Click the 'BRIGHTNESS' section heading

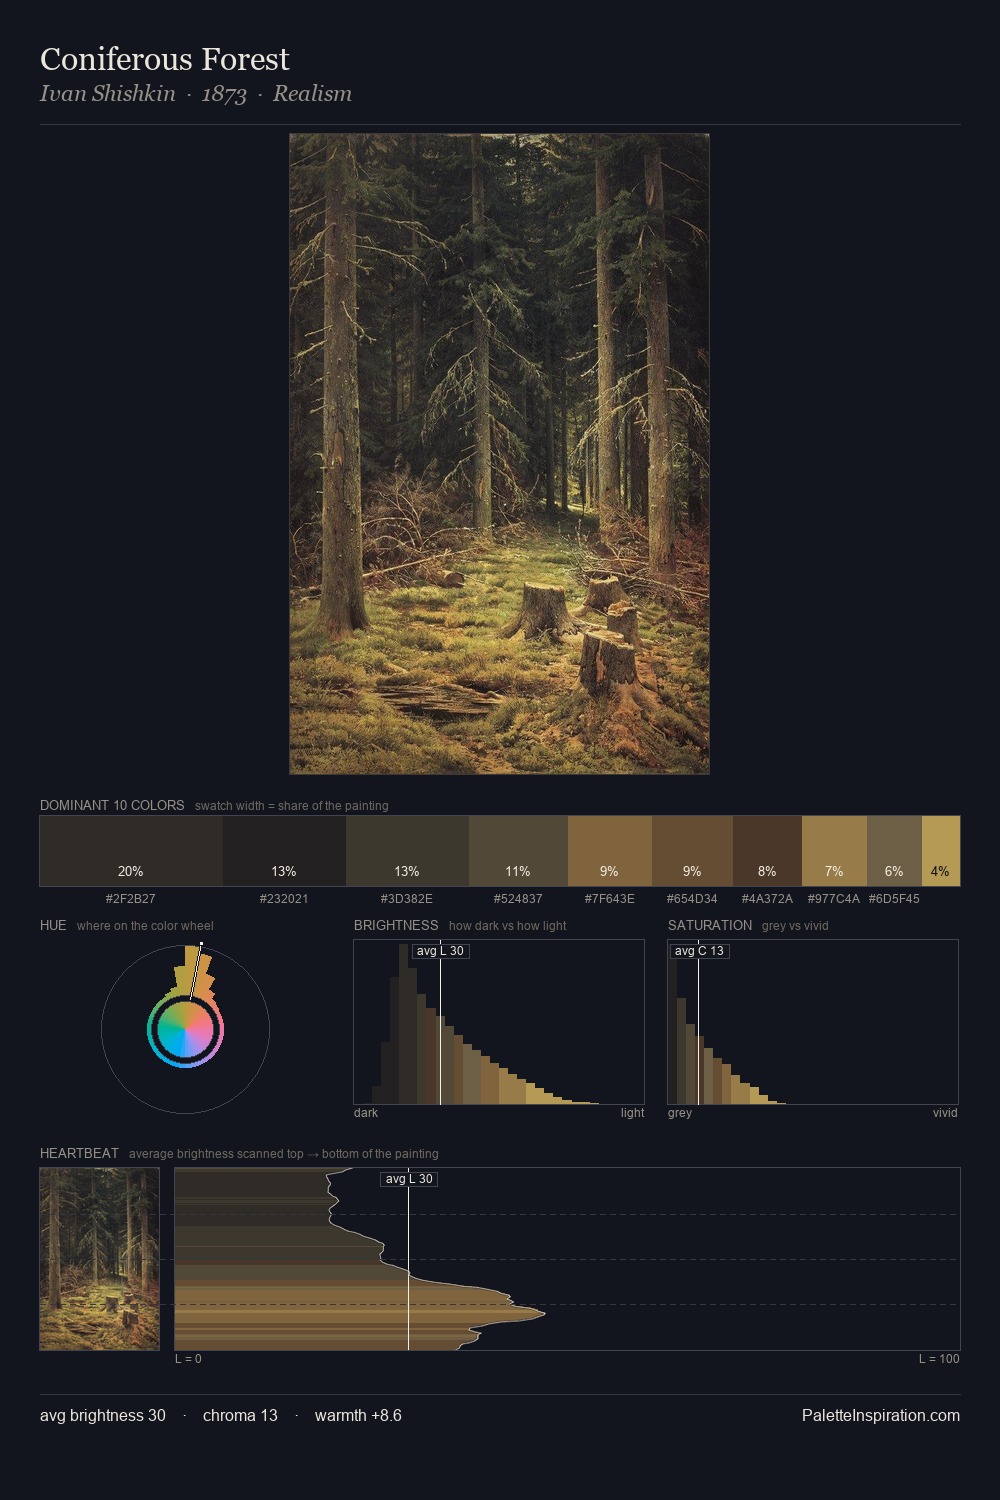(396, 925)
